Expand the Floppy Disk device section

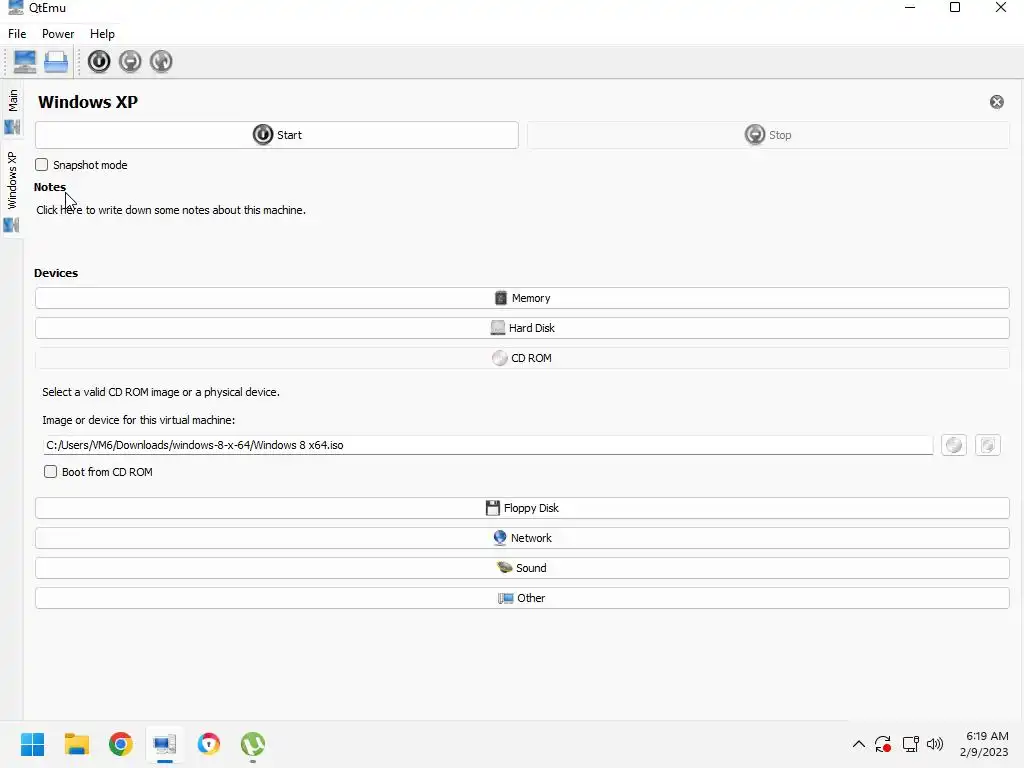(522, 508)
